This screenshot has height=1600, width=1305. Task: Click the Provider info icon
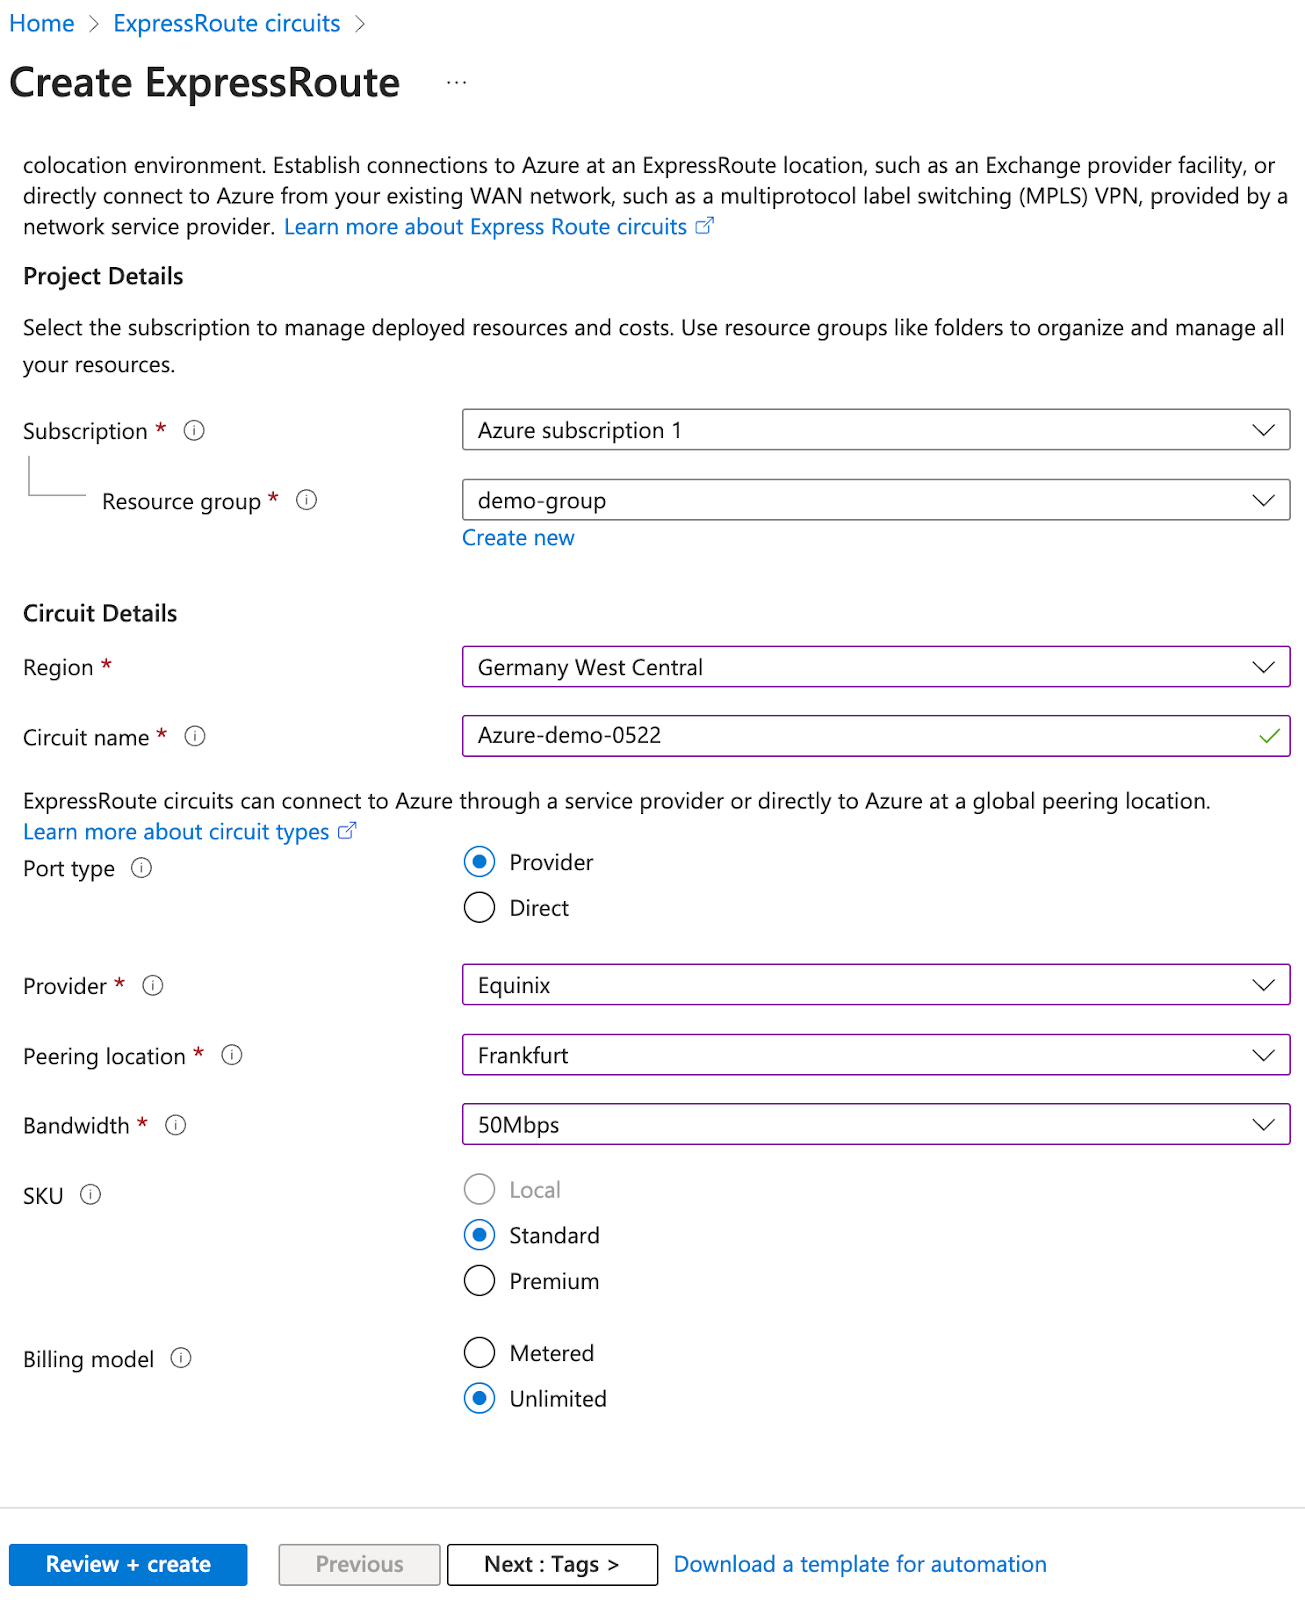tap(152, 985)
